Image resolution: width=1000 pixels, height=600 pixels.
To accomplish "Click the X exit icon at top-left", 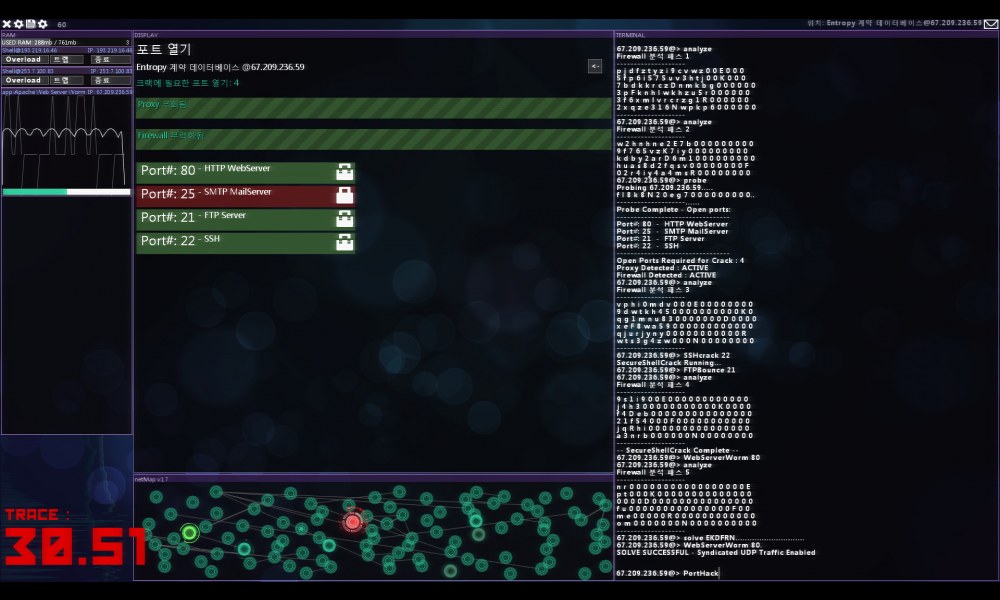I will pos(6,24).
